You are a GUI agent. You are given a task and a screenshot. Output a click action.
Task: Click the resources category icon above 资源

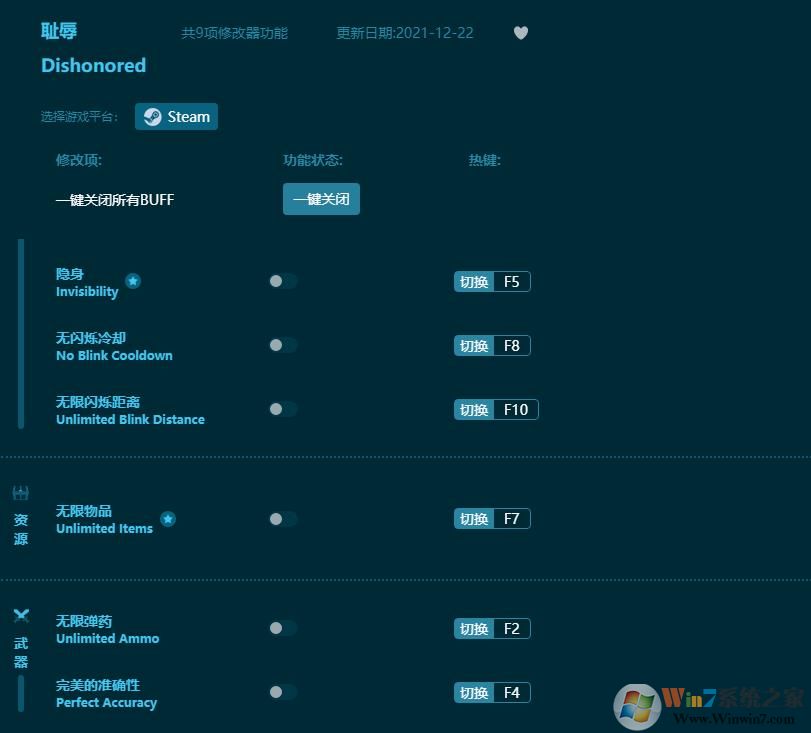point(21,493)
